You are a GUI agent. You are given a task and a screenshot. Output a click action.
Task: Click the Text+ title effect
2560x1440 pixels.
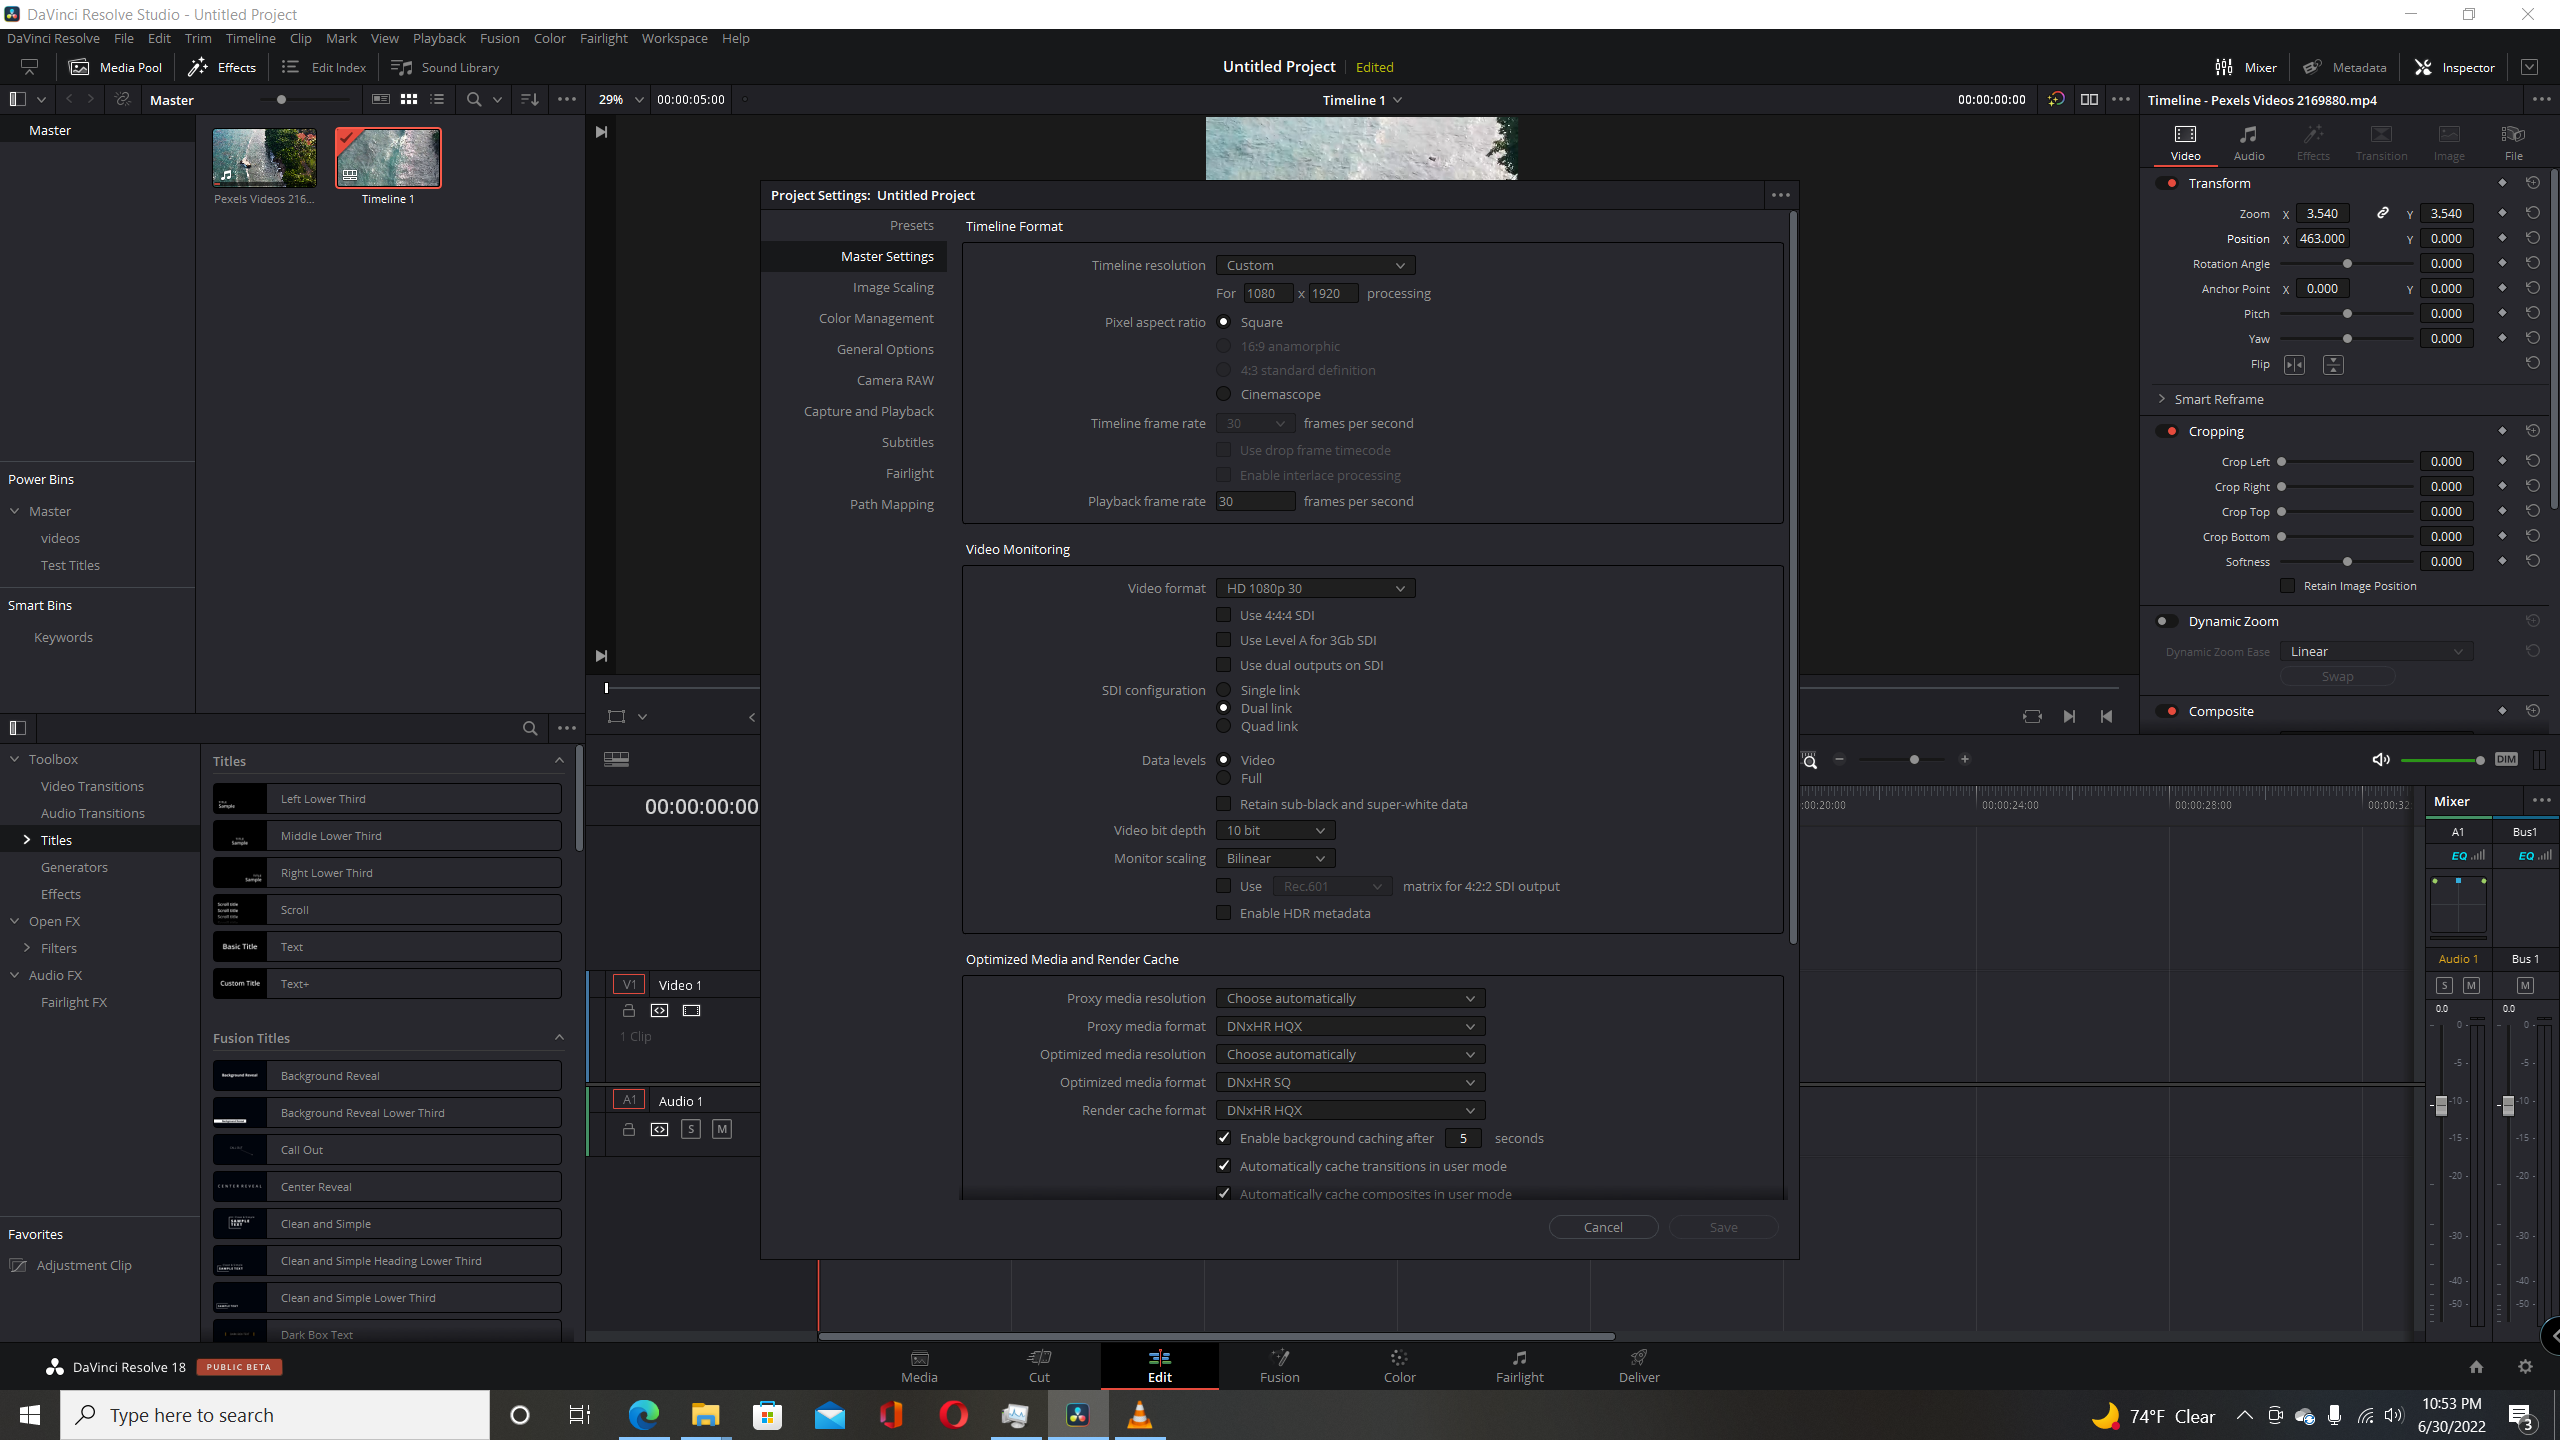(x=387, y=983)
